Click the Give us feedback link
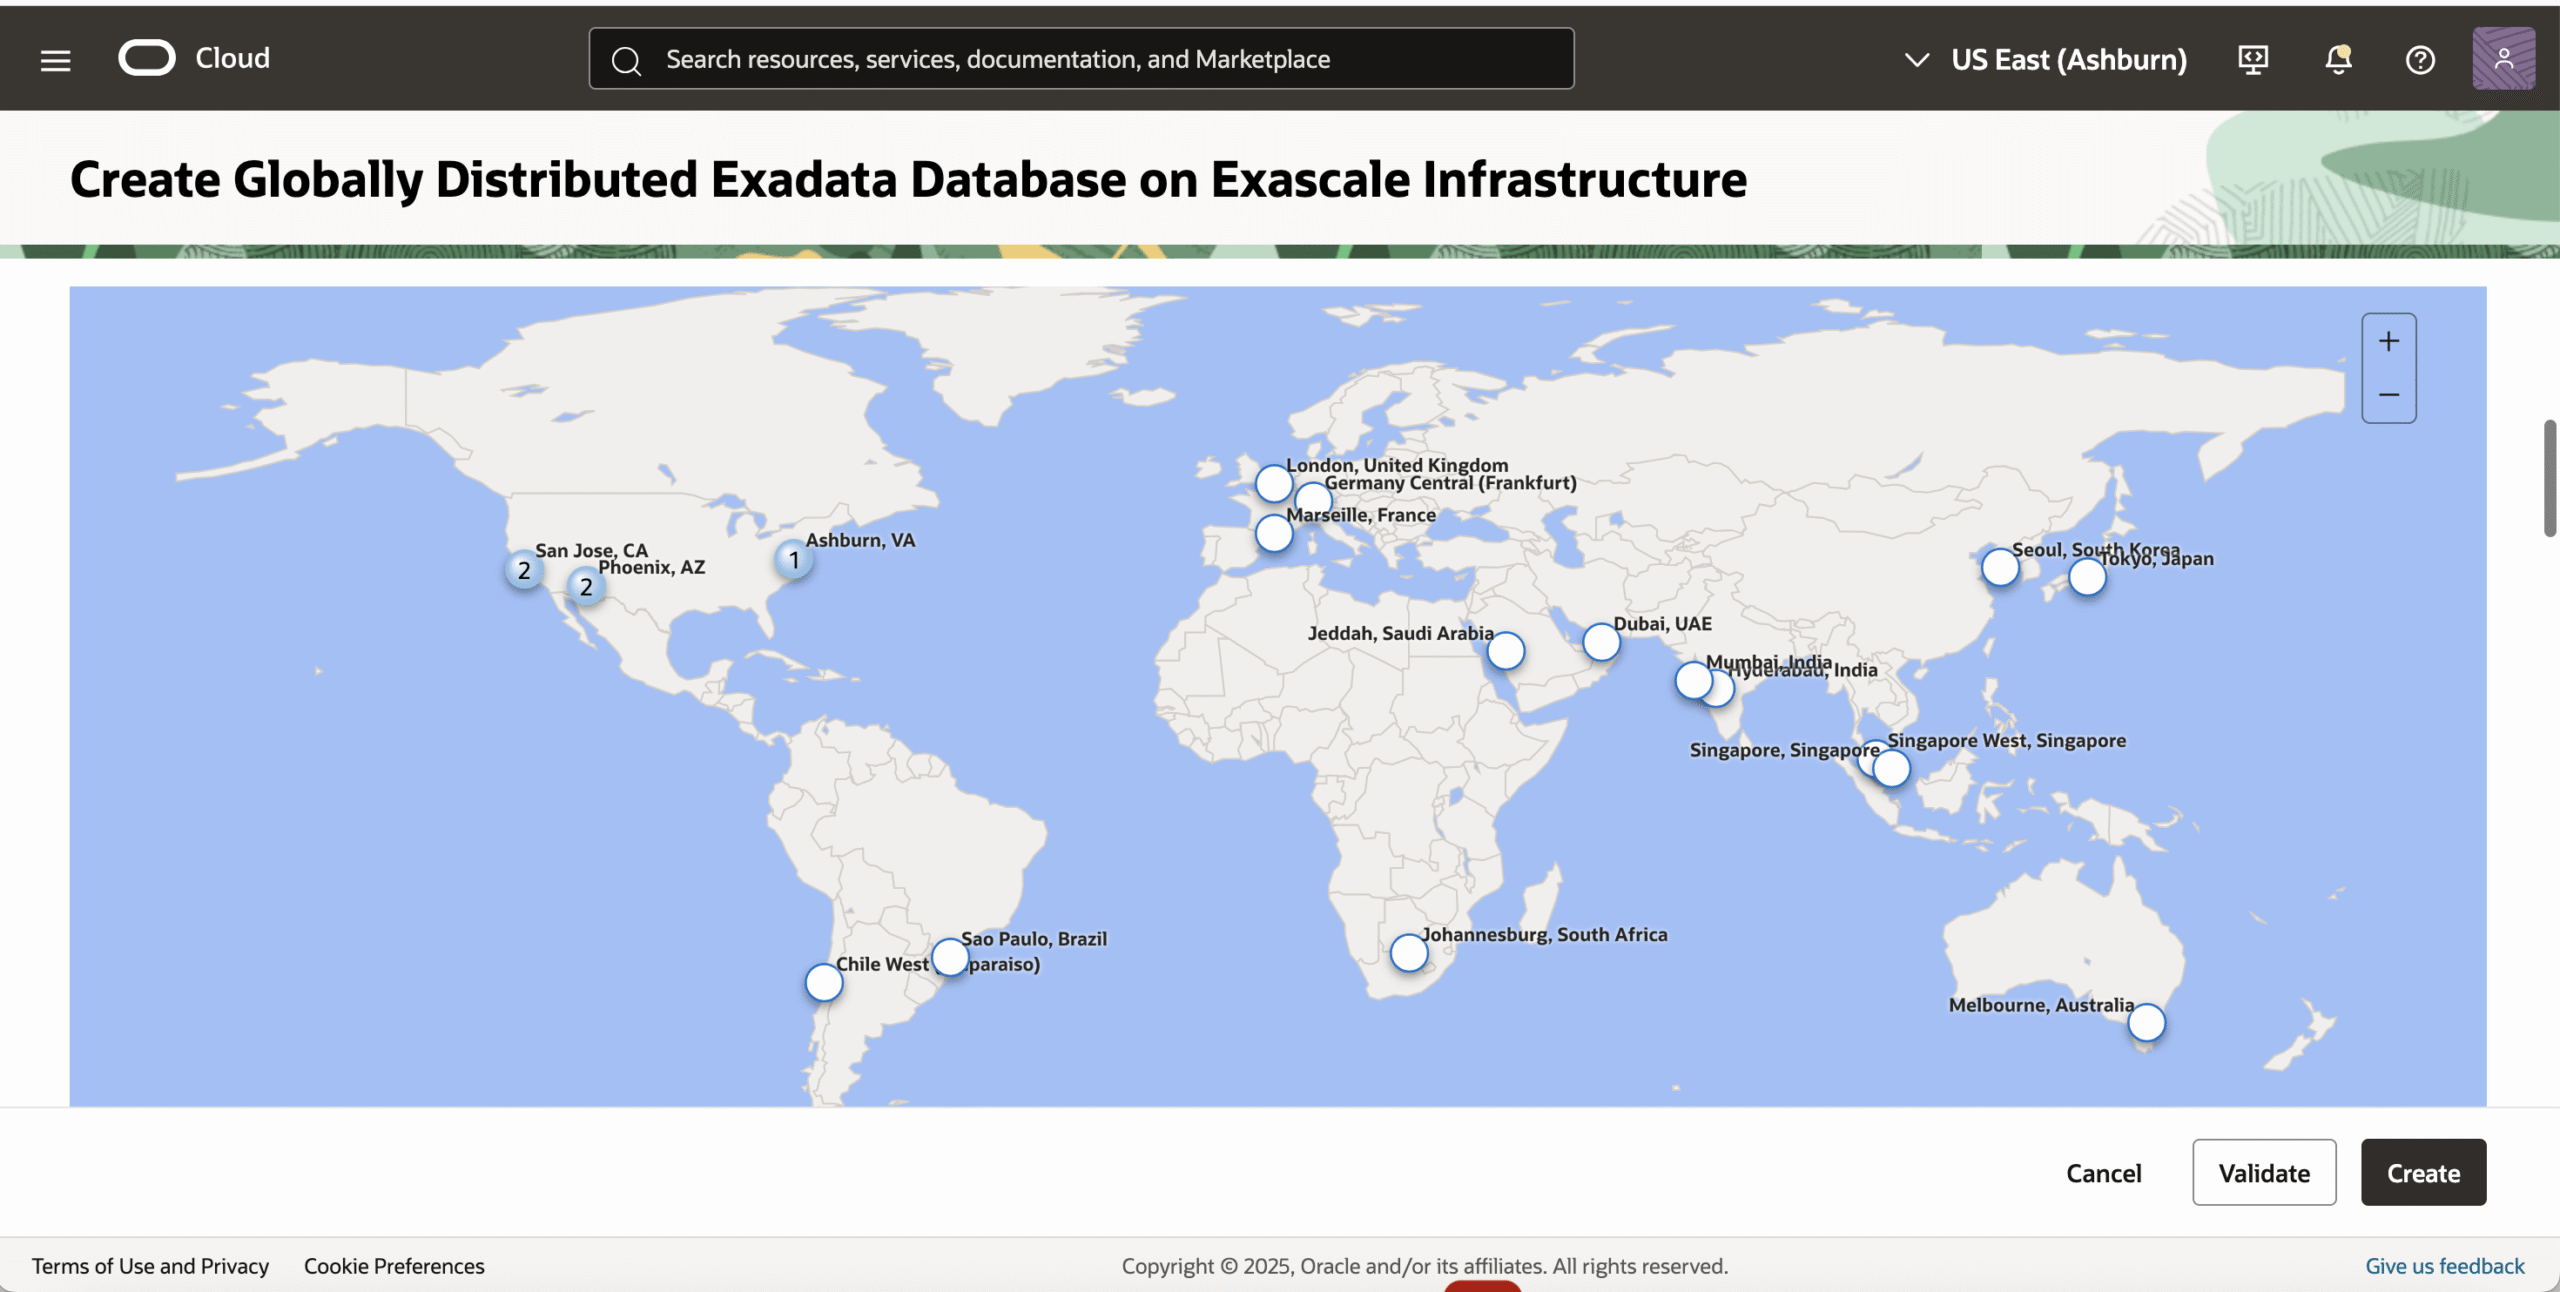This screenshot has width=2560, height=1292. (2444, 1266)
